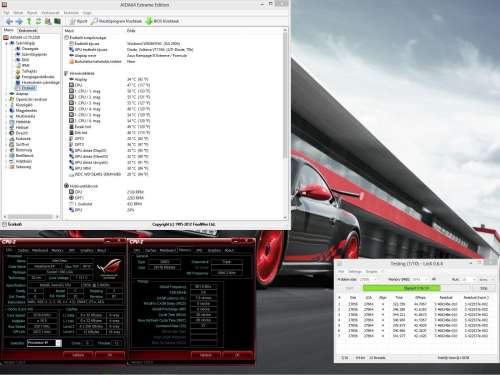Screen dimensions: 500x375
Task: Select Háttértár in the AIDA64 tree
Action: click(x=23, y=122)
